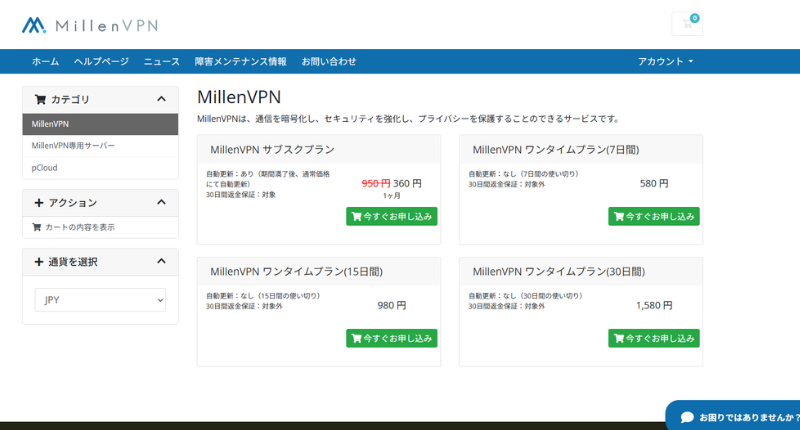This screenshot has width=800, height=430.
Task: Select pCloud category in sidebar
Action: point(100,168)
